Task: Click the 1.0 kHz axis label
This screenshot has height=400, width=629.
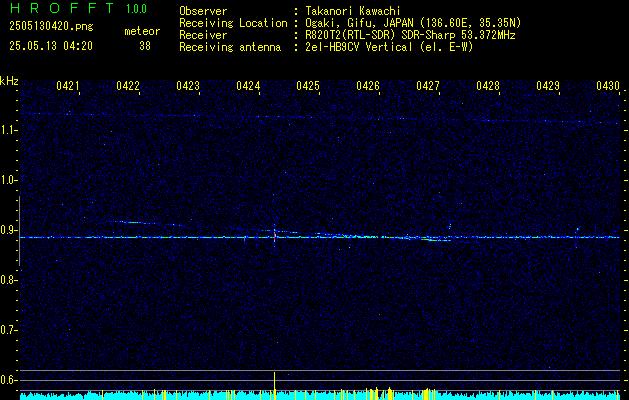Action: (7, 181)
